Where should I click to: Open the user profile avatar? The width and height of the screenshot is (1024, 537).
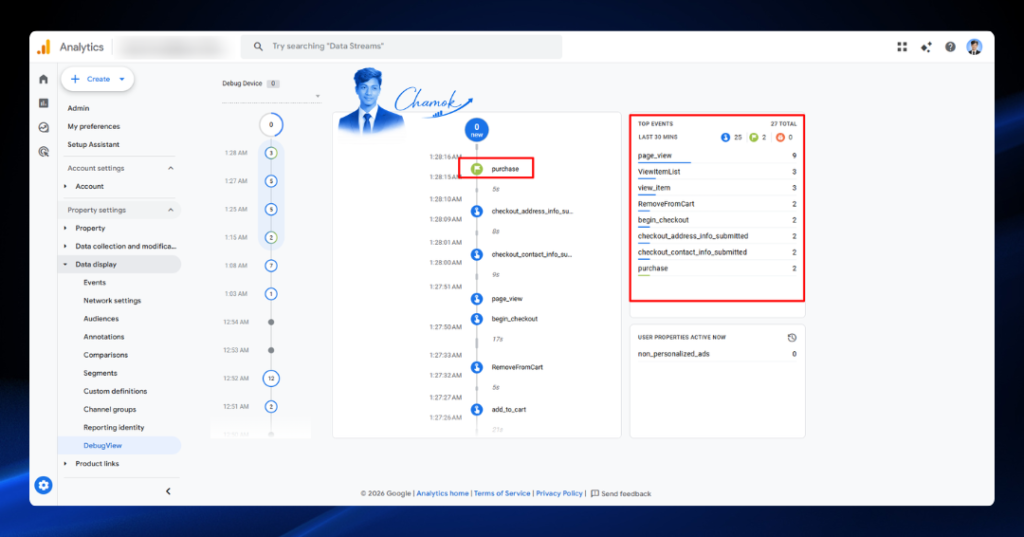974,47
